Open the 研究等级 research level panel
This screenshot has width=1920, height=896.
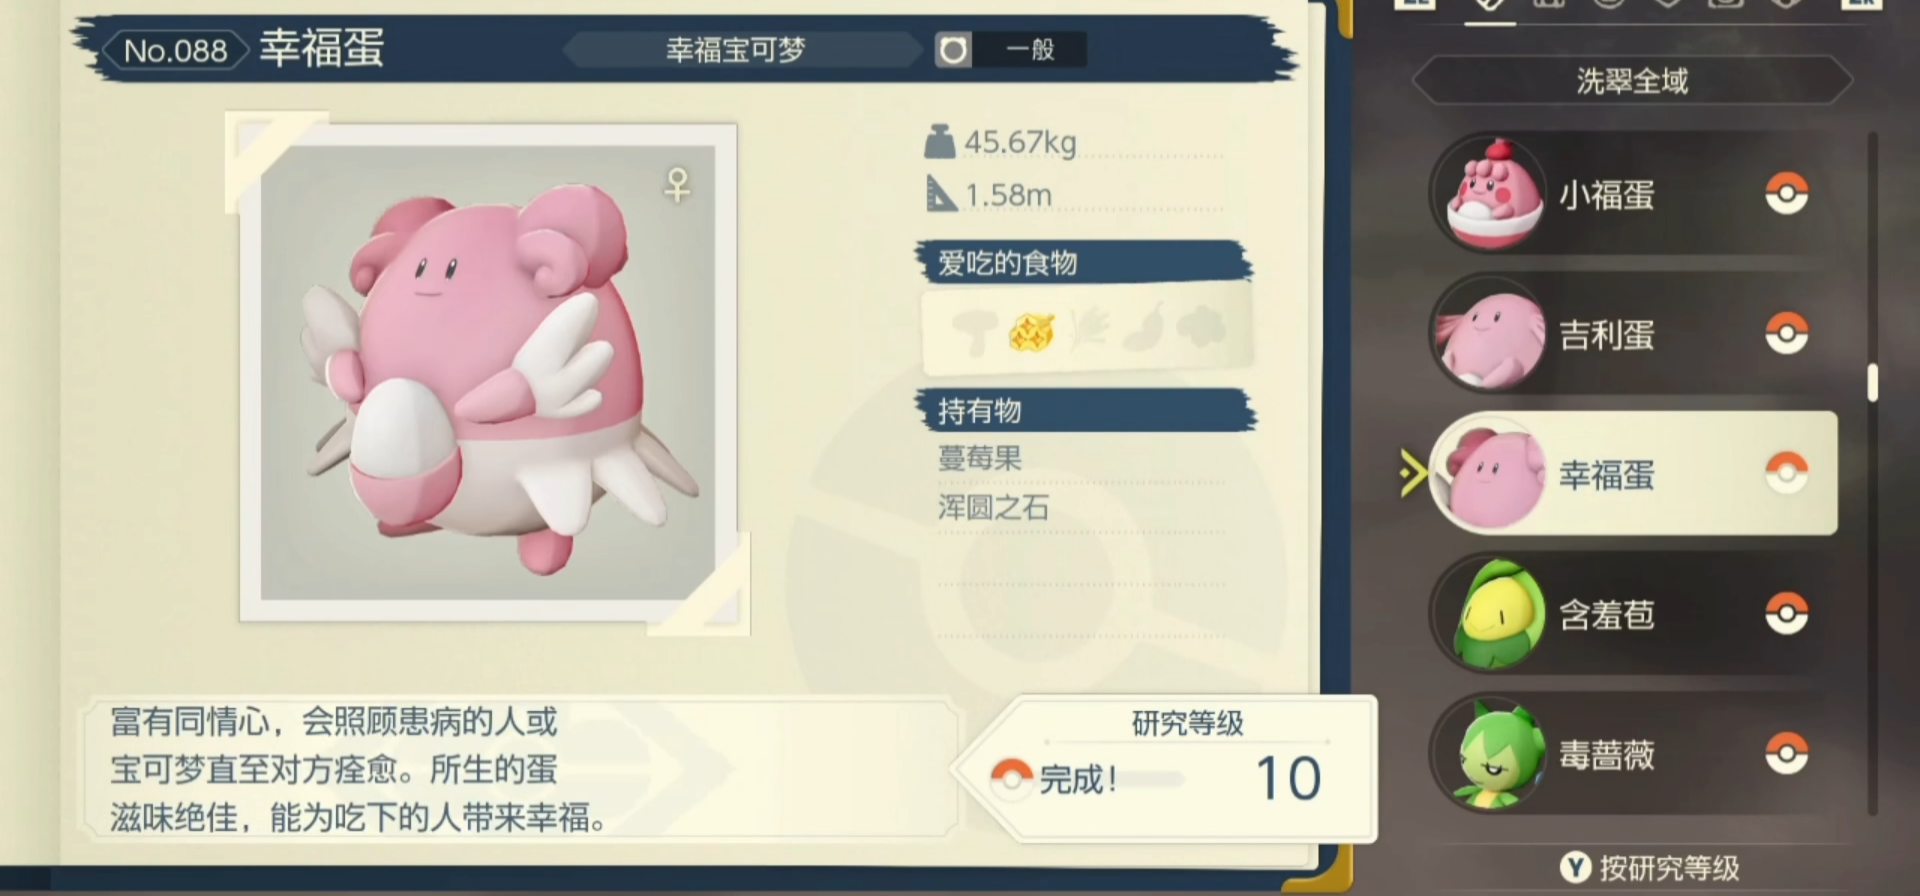(1165, 768)
